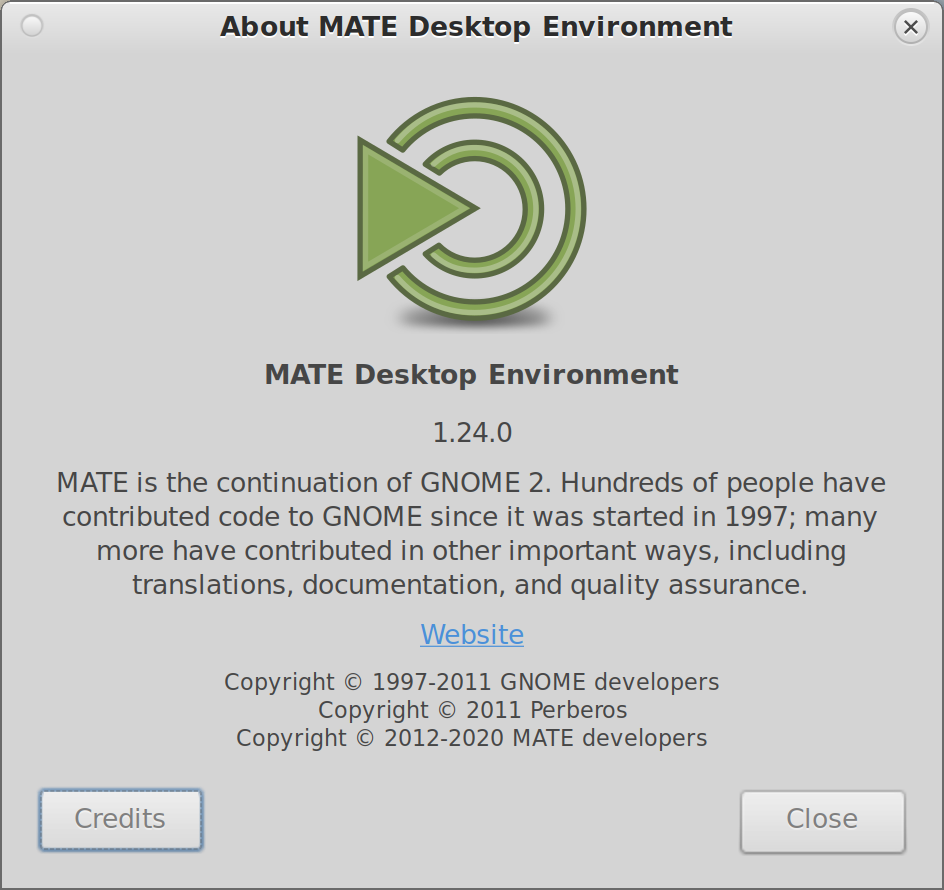
Task: Open the Website link
Action: [472, 634]
